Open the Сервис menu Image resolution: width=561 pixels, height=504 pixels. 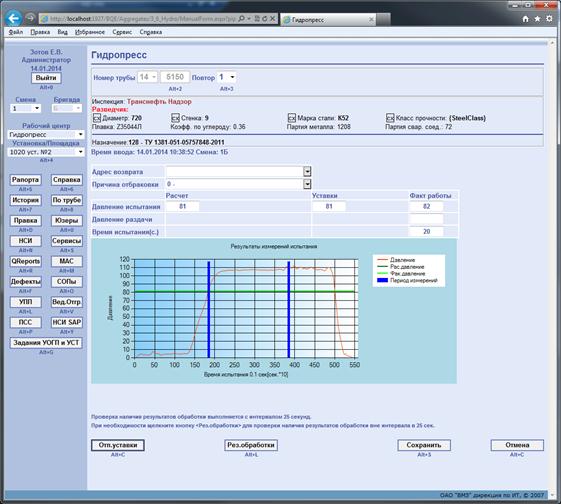click(122, 32)
